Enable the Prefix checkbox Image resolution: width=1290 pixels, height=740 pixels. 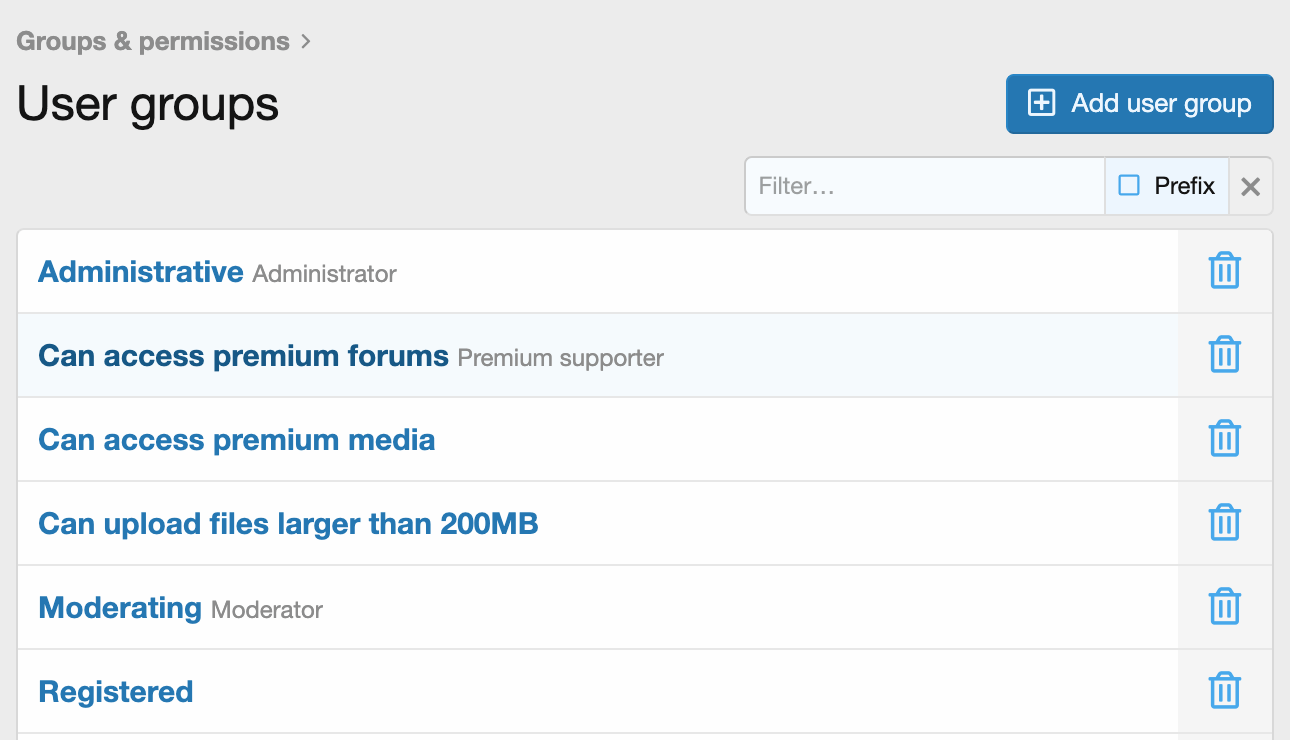(1129, 186)
